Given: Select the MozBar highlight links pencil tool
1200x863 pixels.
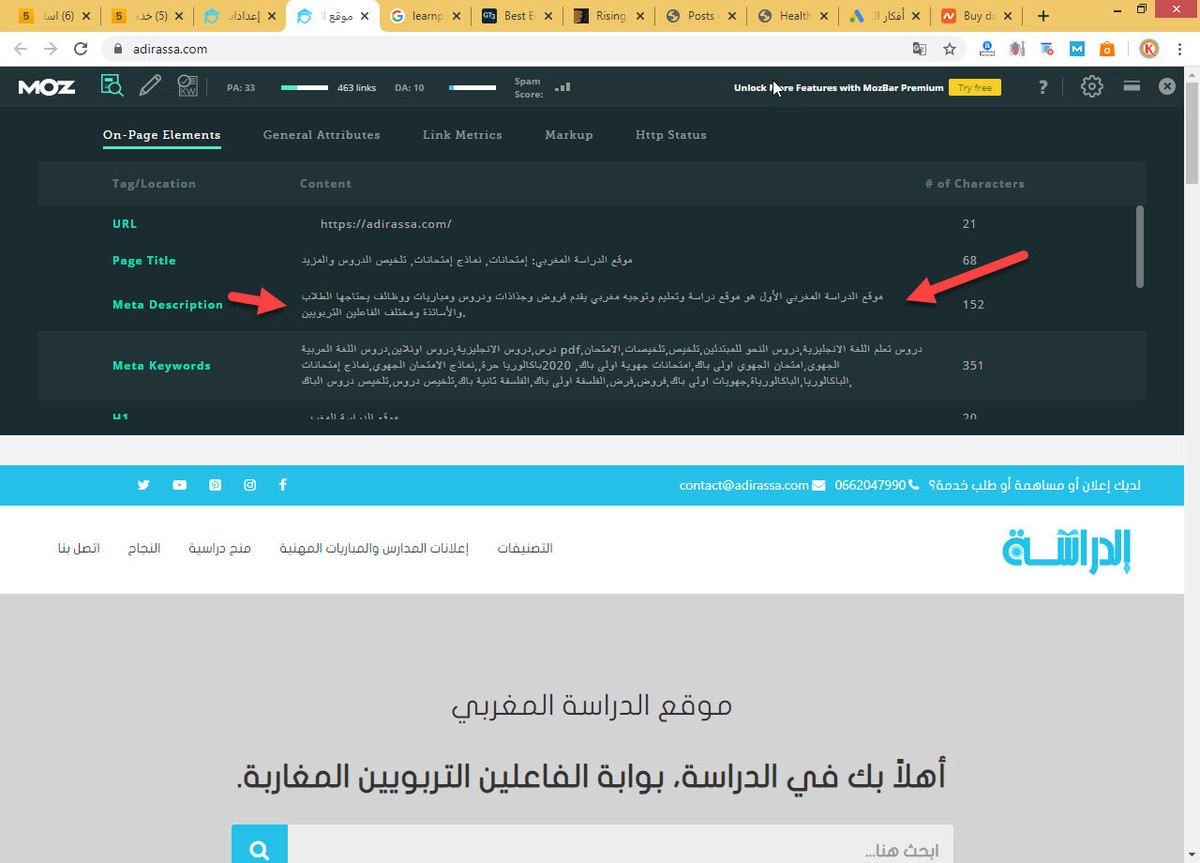Looking at the screenshot, I should point(150,86).
